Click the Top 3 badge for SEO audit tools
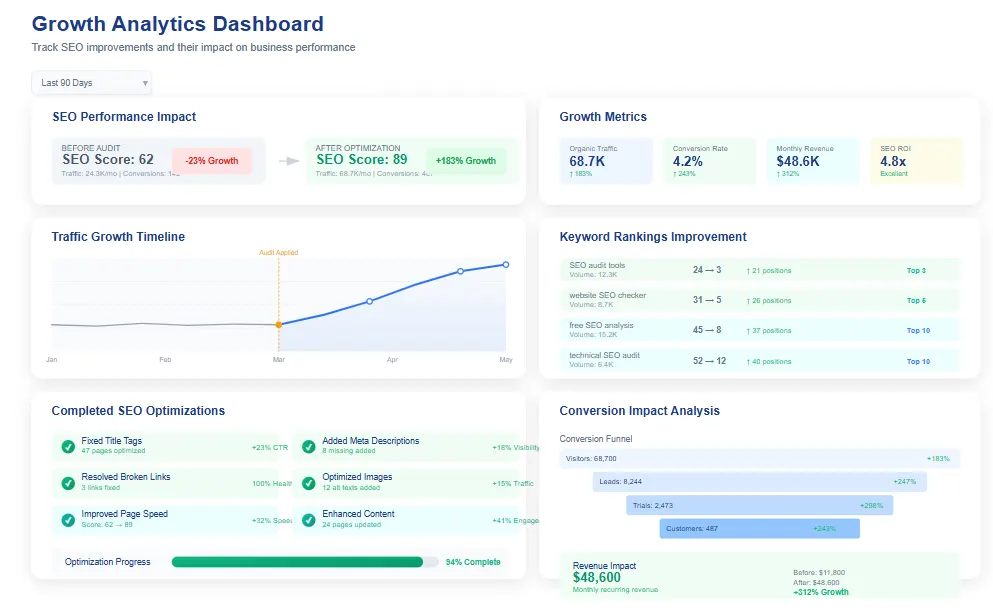 click(x=917, y=270)
